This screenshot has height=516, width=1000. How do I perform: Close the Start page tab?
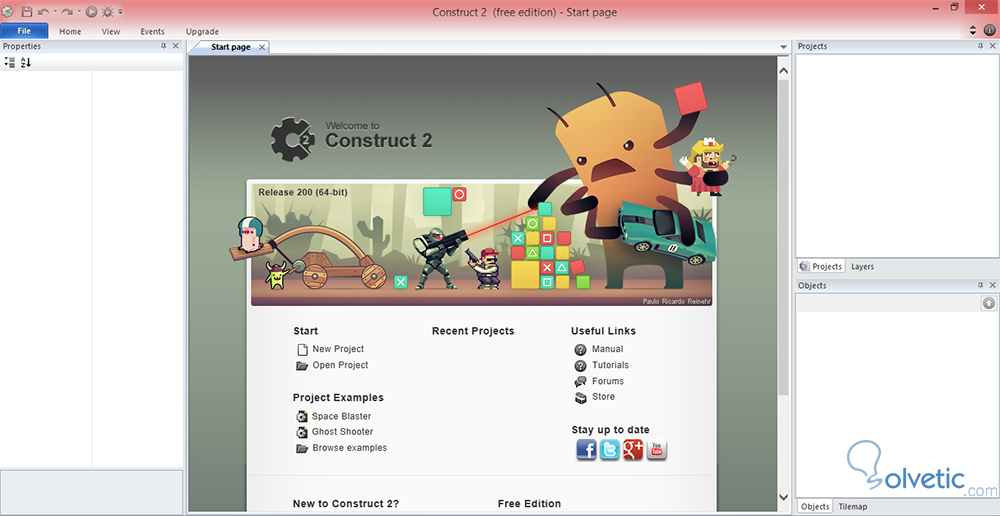tap(261, 47)
